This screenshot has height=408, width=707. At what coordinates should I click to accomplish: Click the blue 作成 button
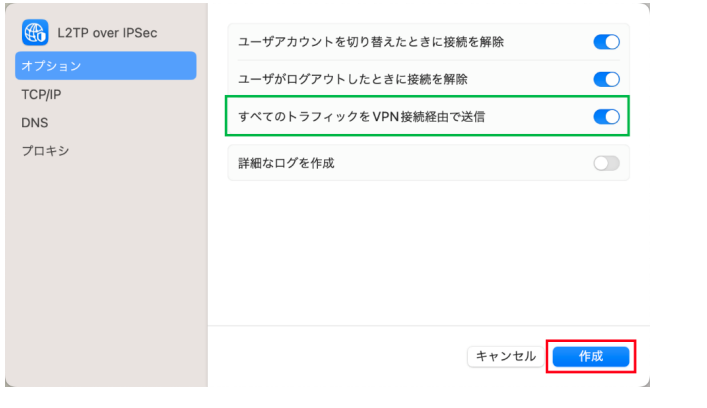(x=591, y=357)
